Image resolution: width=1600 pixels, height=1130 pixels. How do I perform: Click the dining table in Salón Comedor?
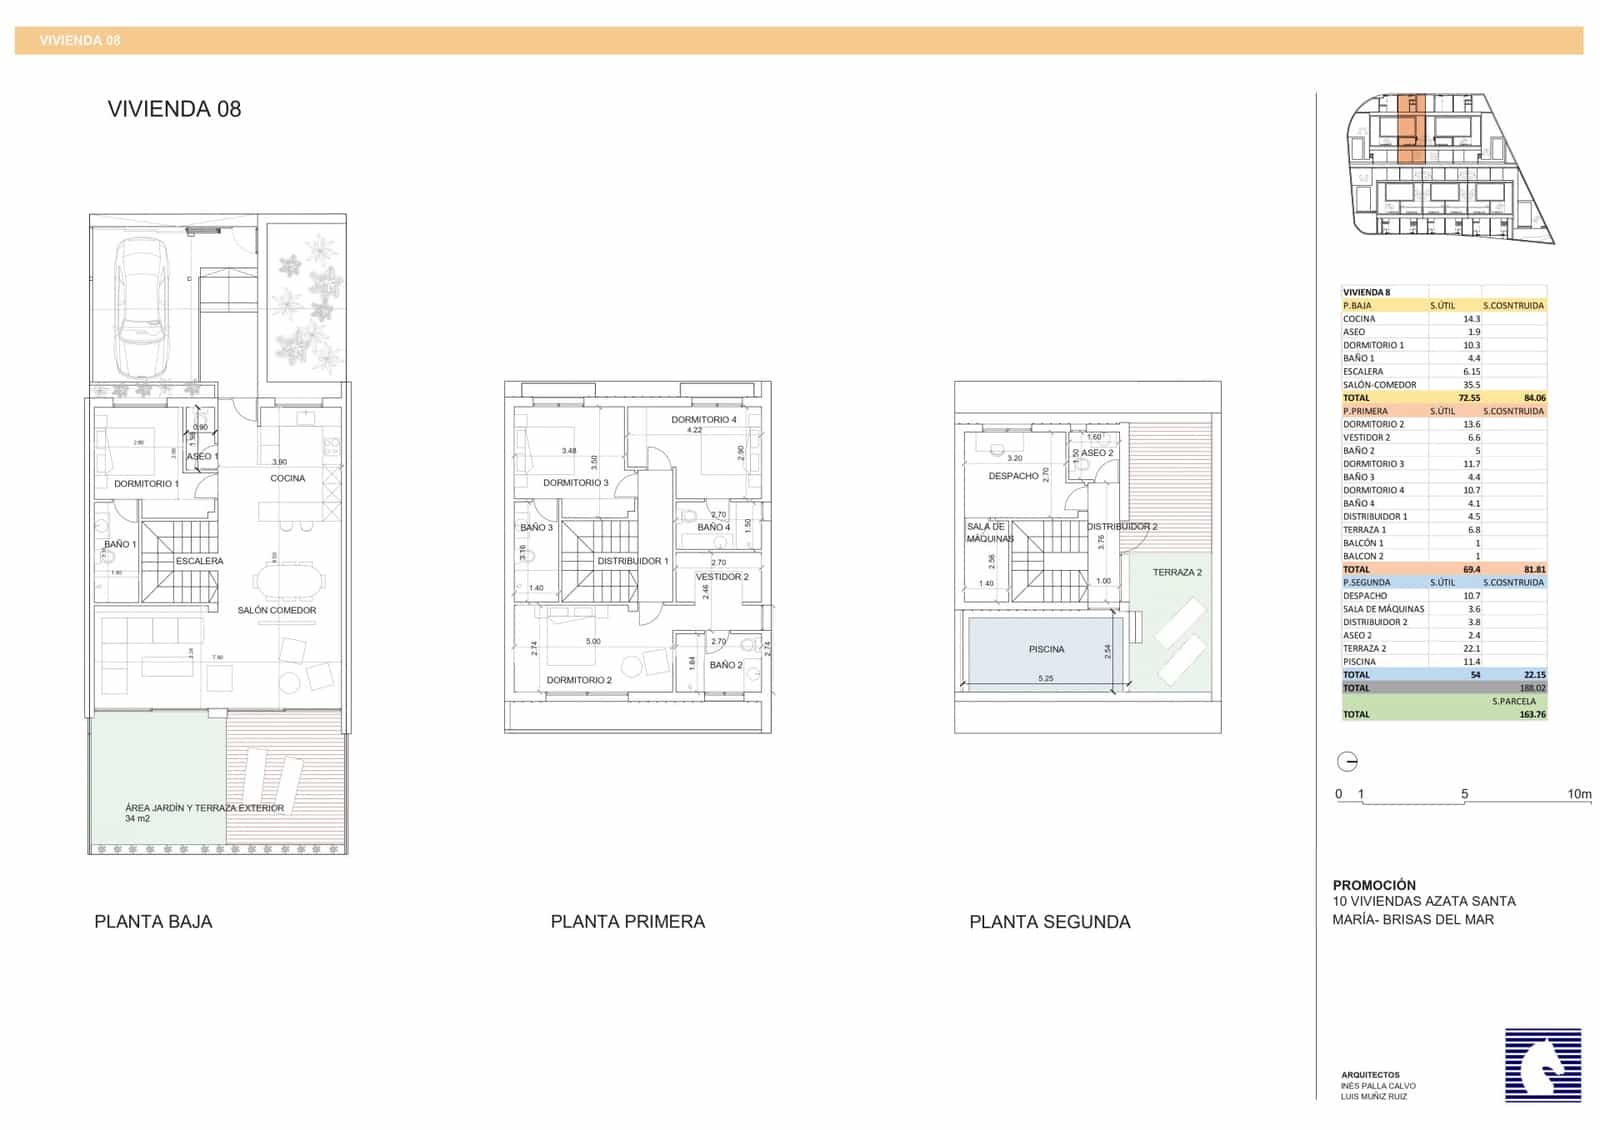(x=288, y=581)
